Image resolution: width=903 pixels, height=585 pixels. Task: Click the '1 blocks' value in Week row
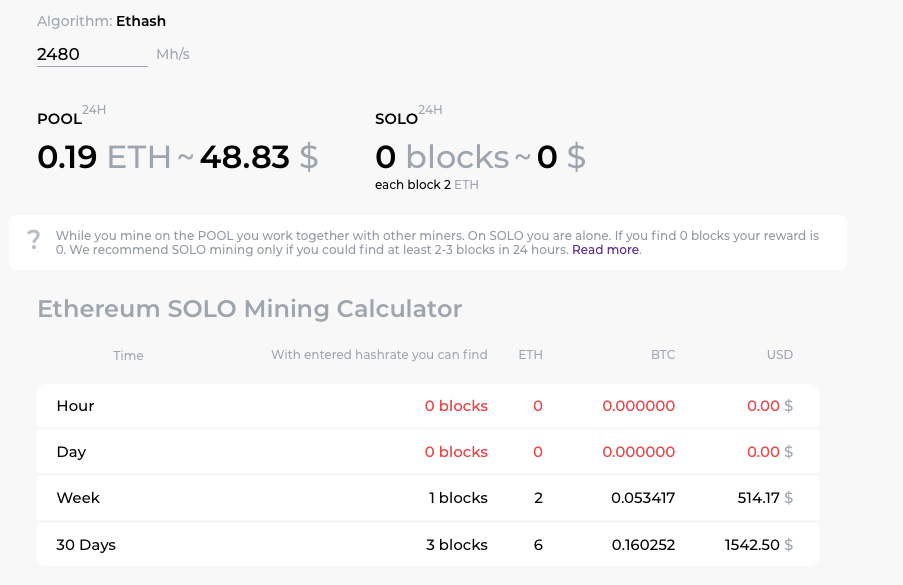point(456,498)
